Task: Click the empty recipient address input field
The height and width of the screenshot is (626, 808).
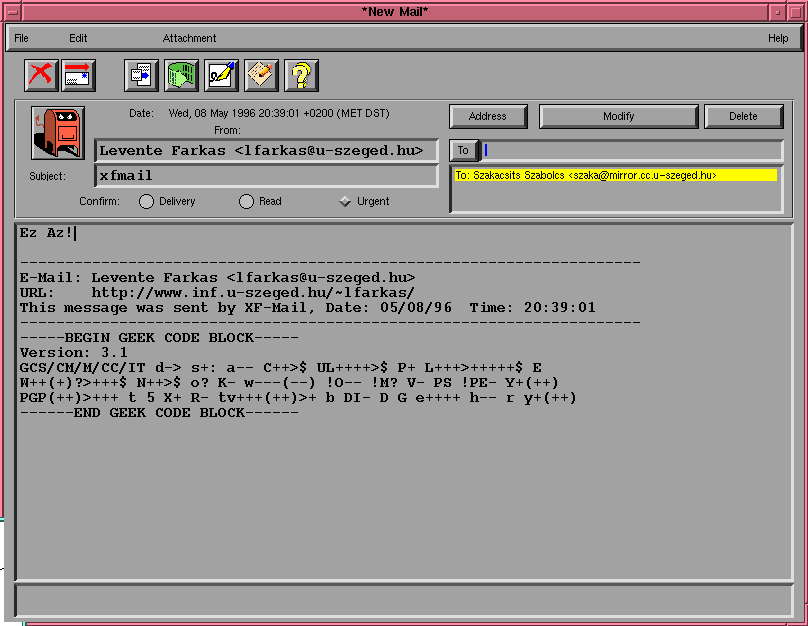Action: [x=632, y=150]
